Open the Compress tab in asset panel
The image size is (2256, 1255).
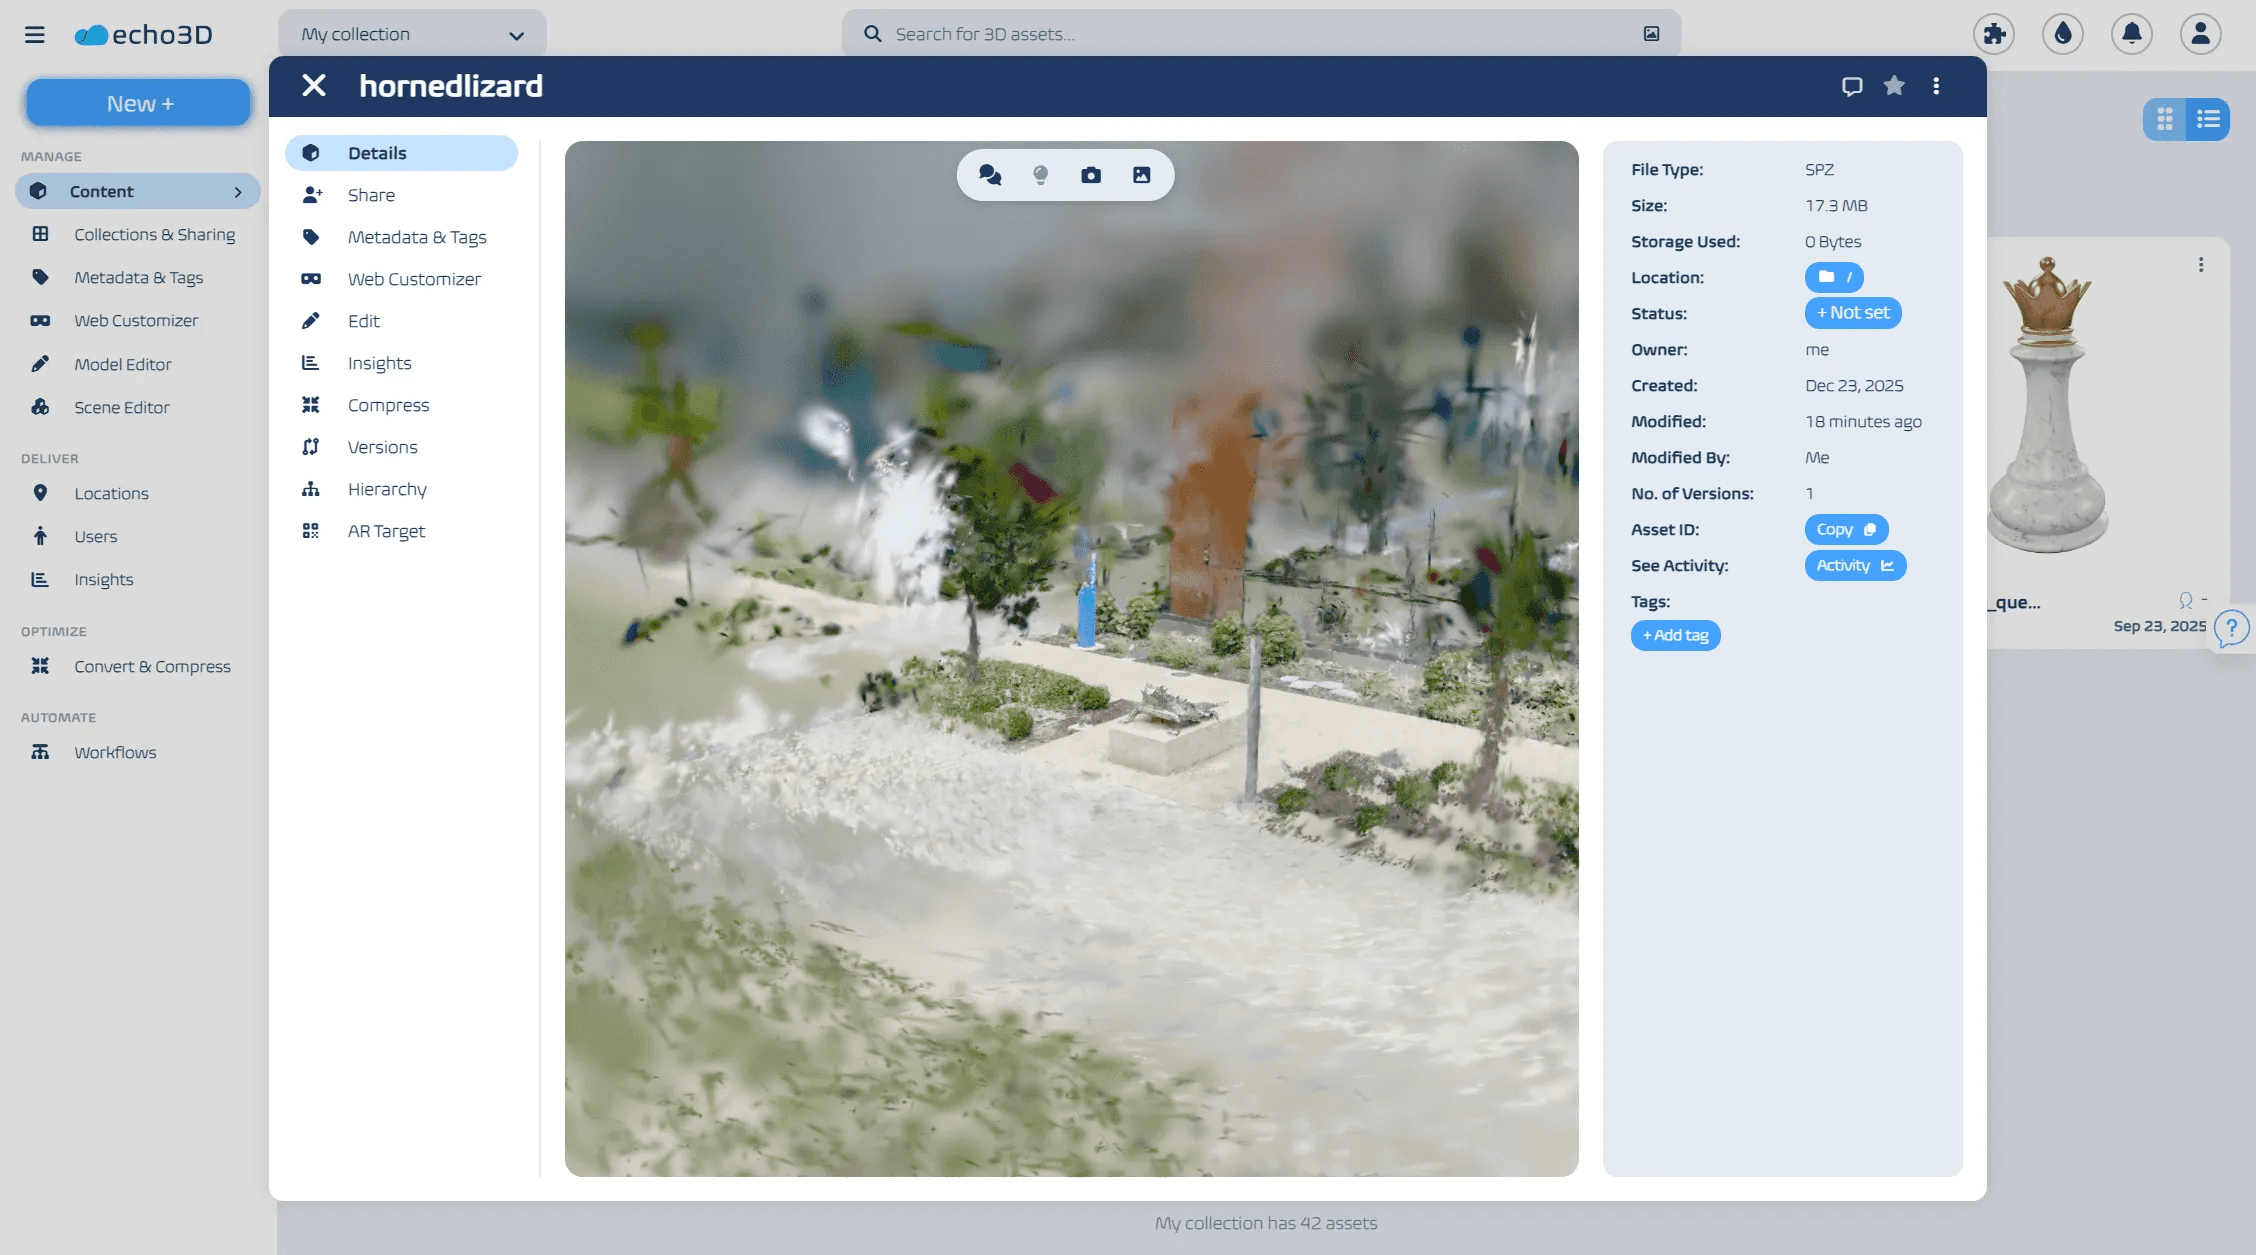(388, 405)
